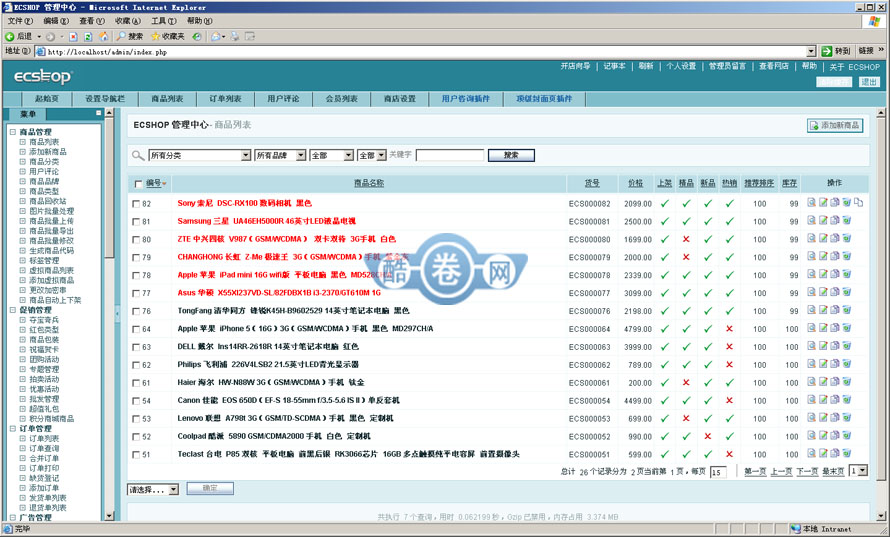Click the view icon for product ECS000052
This screenshot has height=537, width=890.
[x=811, y=436]
